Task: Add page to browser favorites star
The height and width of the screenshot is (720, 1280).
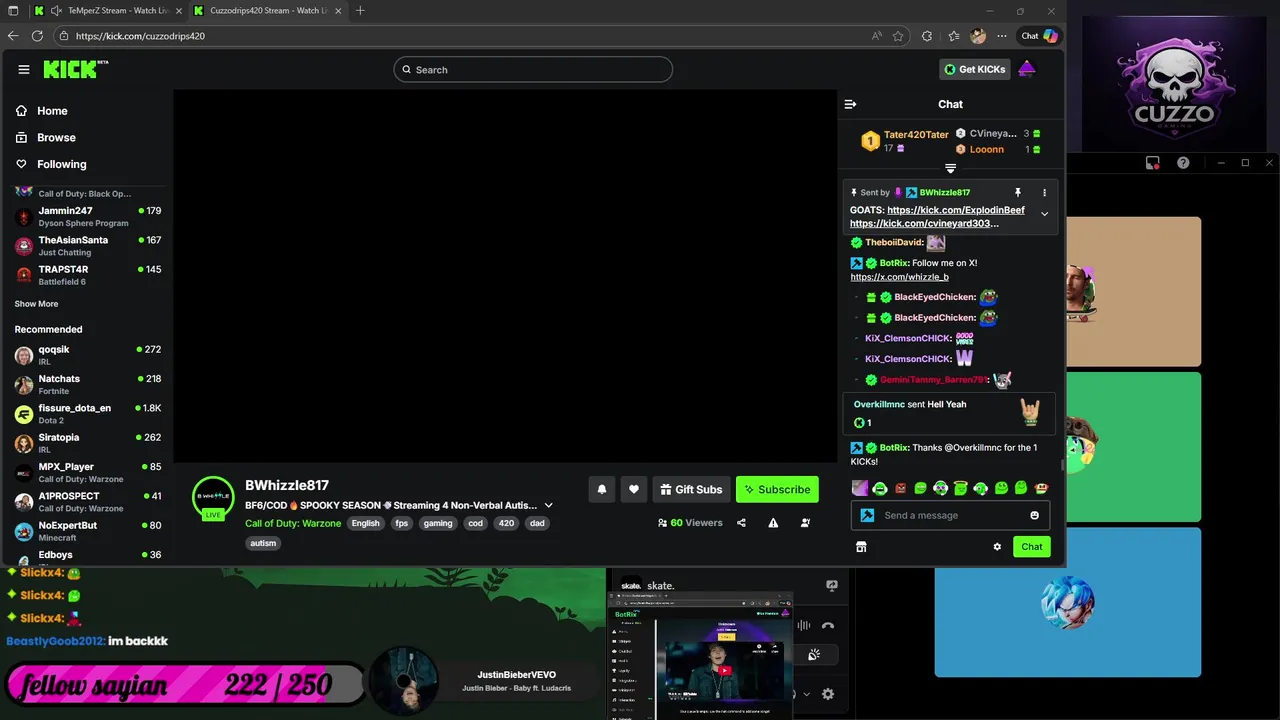Action: [x=898, y=36]
